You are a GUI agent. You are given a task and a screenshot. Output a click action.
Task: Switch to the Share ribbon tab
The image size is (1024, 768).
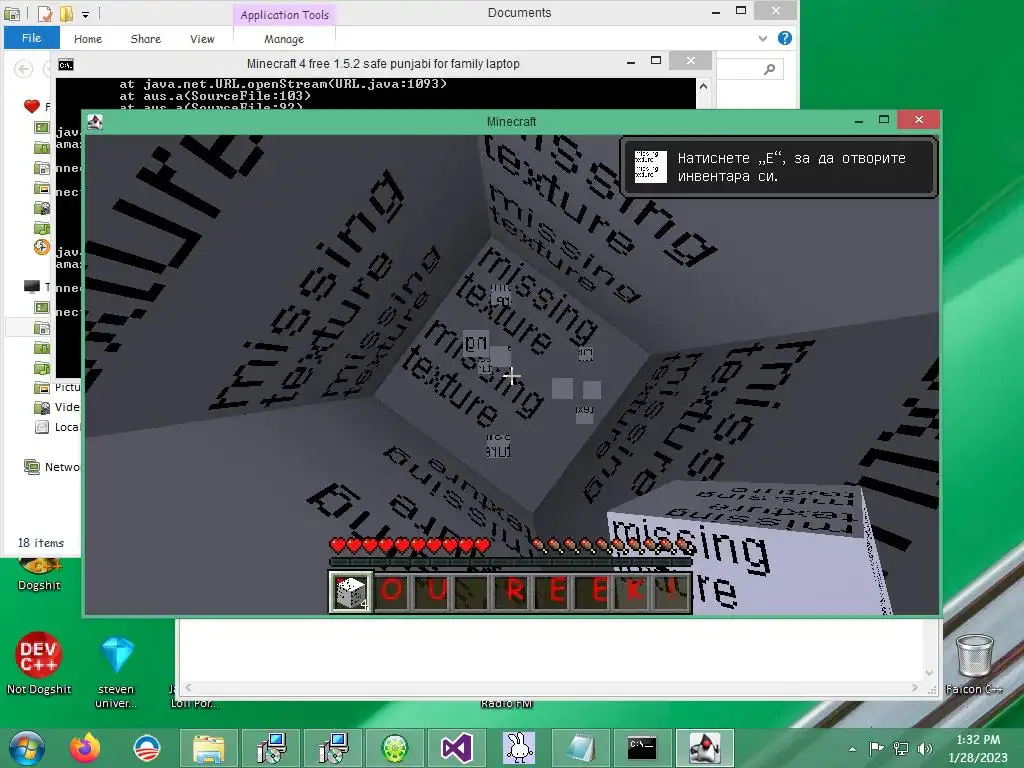point(146,39)
